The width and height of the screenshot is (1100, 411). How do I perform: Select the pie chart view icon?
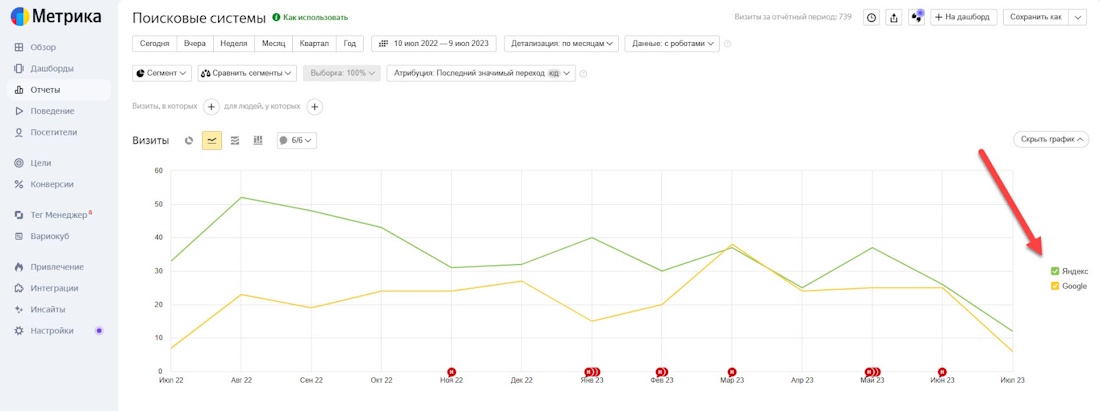[x=189, y=141]
